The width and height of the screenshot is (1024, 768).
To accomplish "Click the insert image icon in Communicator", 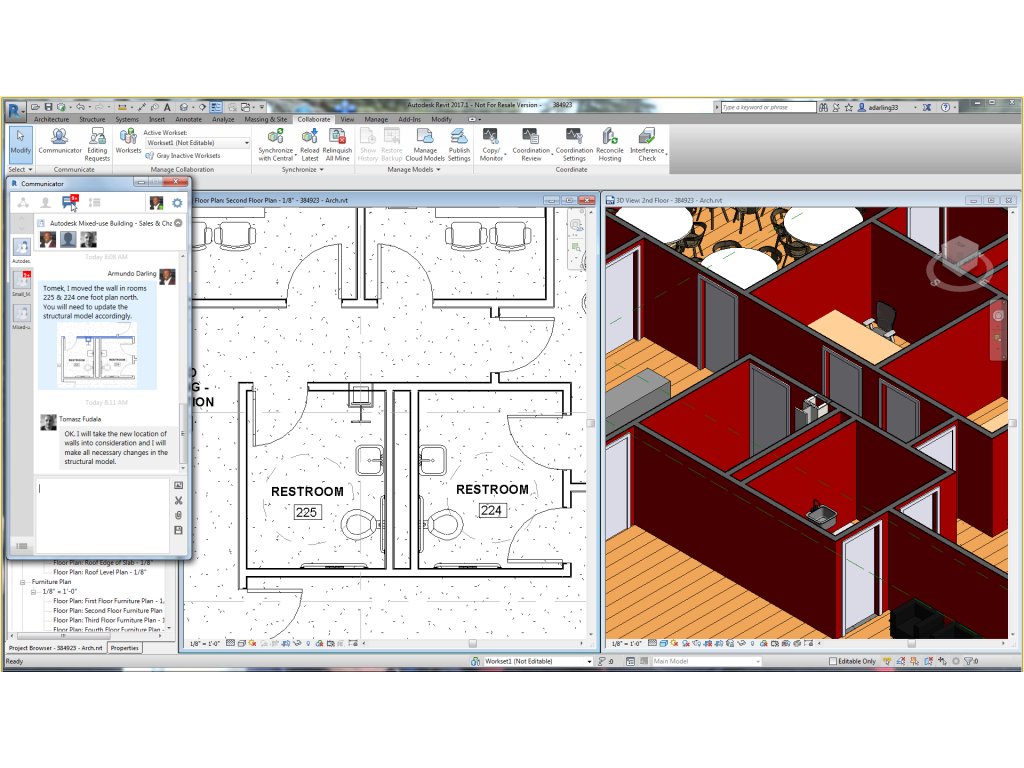I will point(178,485).
